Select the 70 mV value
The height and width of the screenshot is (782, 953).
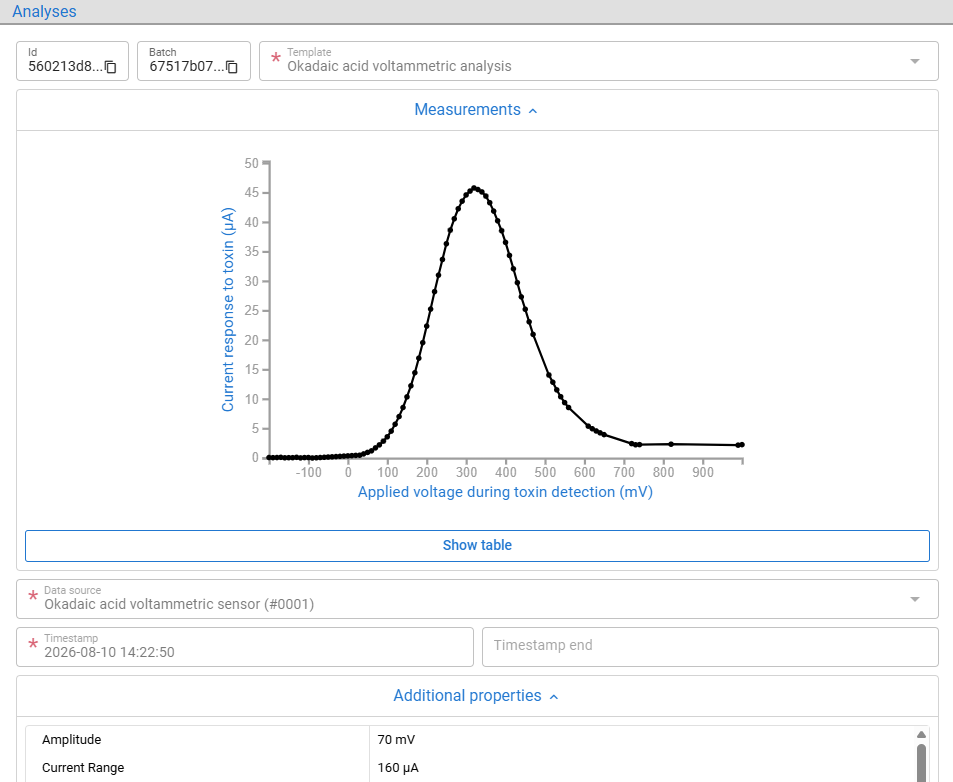point(396,739)
